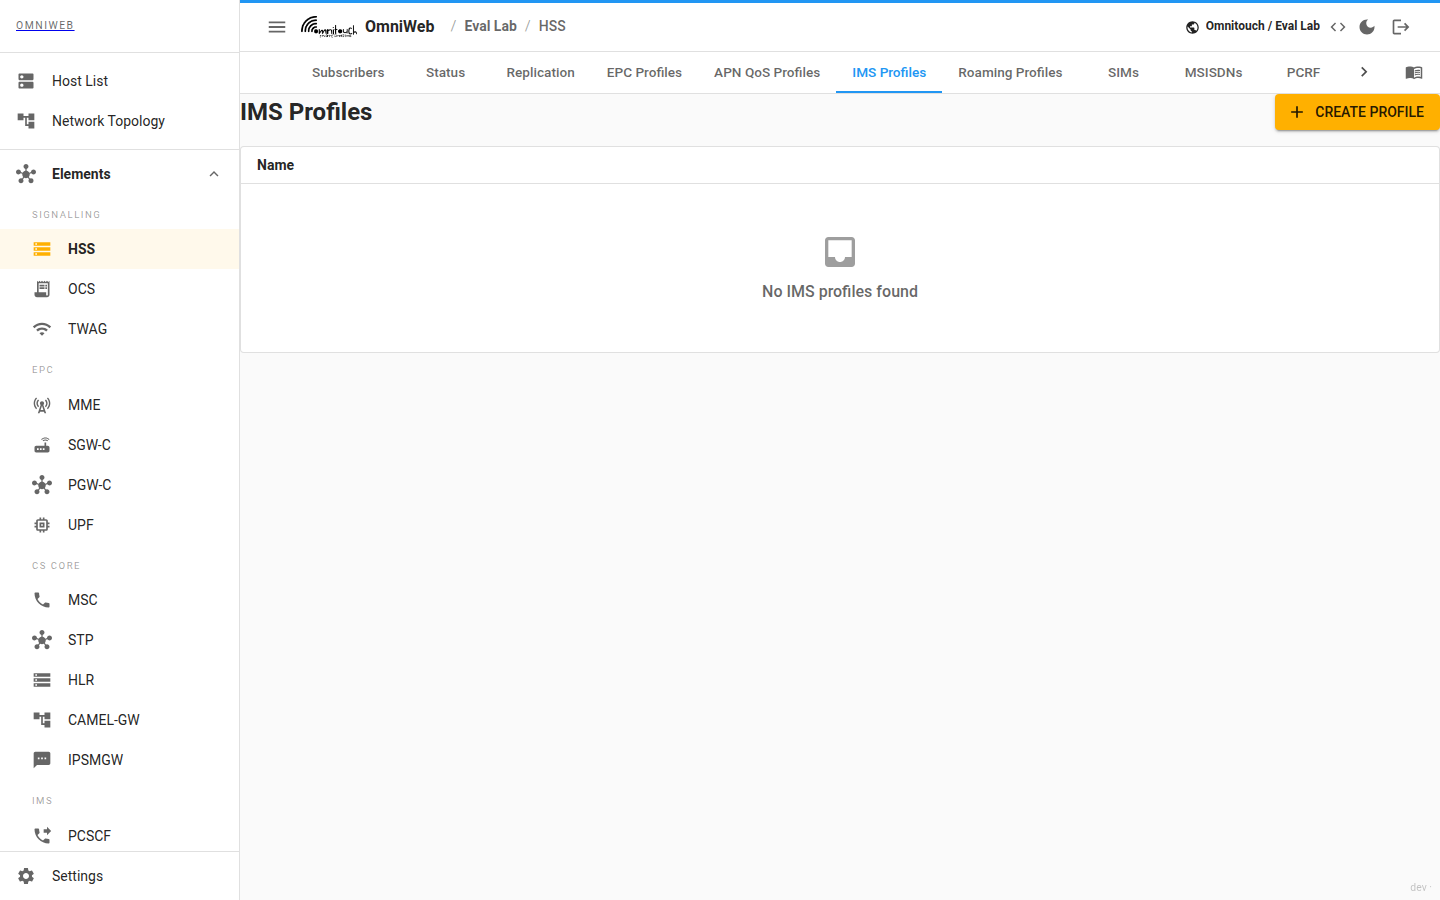
Task: Select UPF in the sidebar
Action: coord(120,525)
